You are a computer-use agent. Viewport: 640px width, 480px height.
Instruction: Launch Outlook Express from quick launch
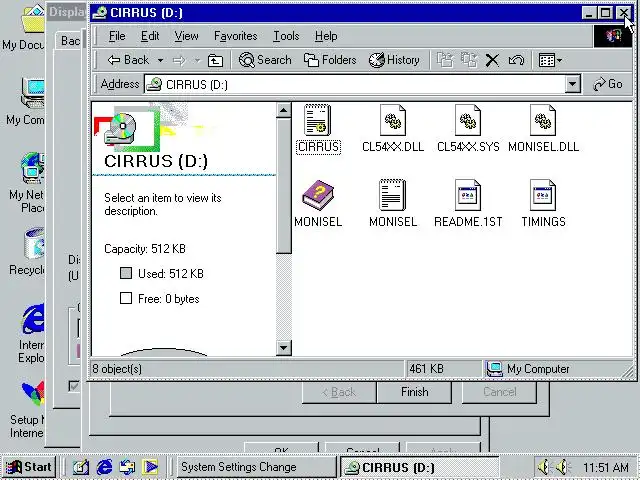tap(127, 467)
